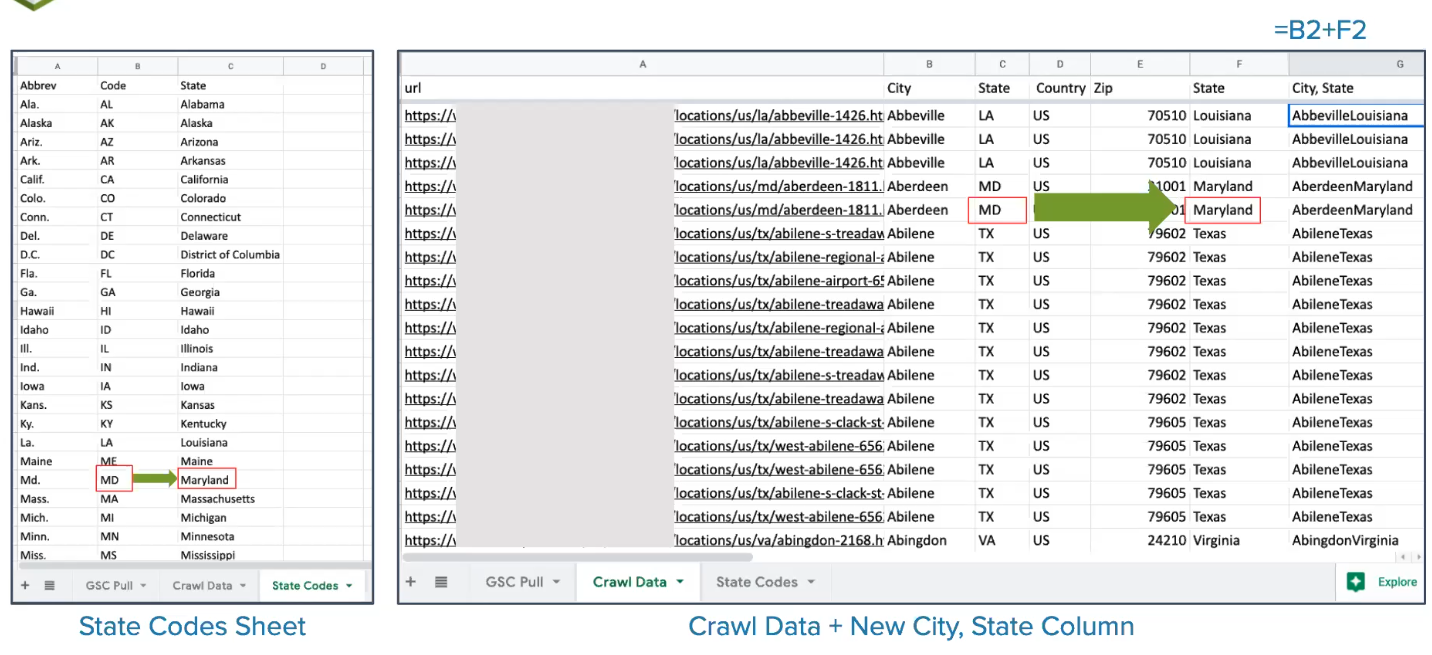Screen dimensions: 1432x655
Task: Open the abilene-airport URL link
Action: [779, 281]
